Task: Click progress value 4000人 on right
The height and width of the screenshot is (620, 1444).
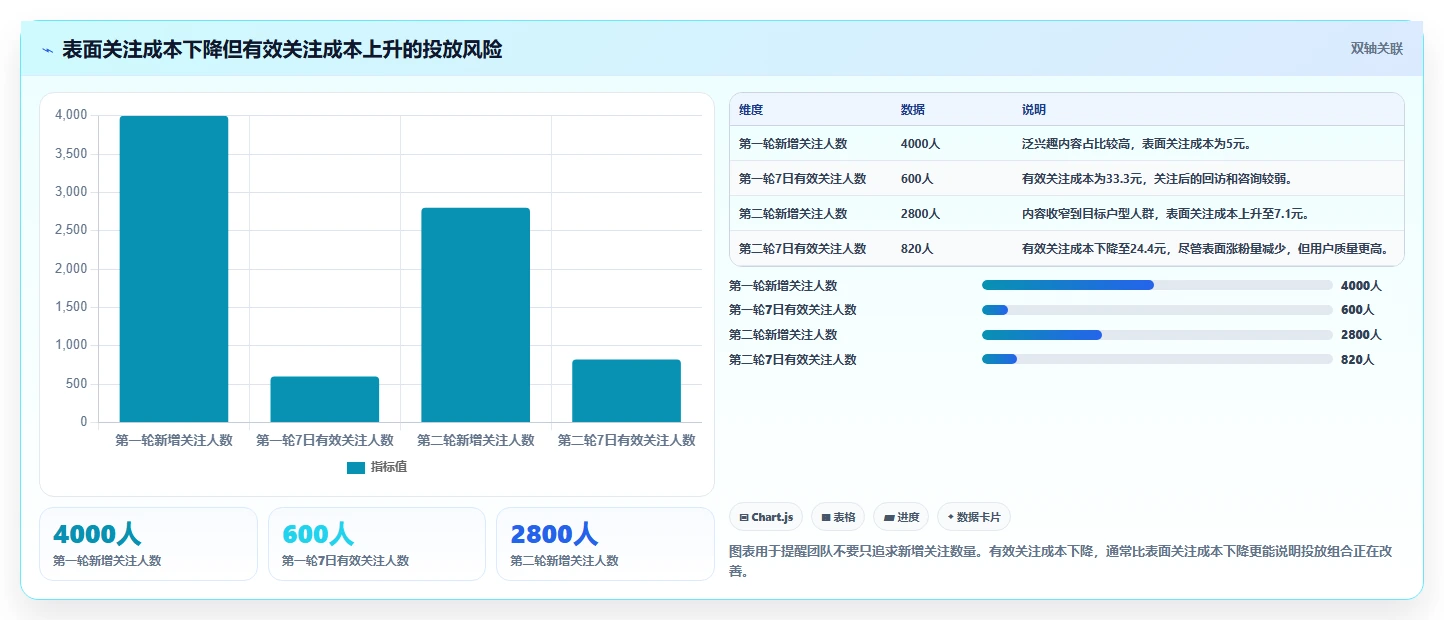Action: [1361, 285]
